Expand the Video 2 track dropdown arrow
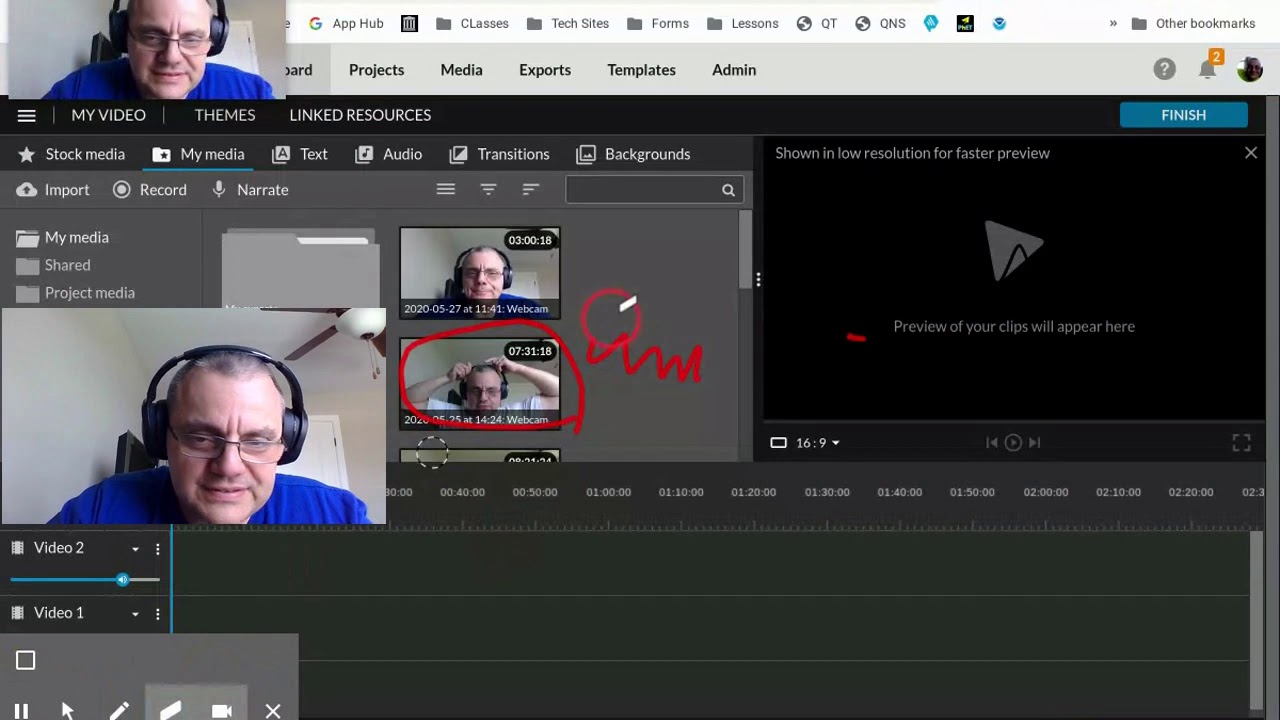 pyautogui.click(x=135, y=549)
